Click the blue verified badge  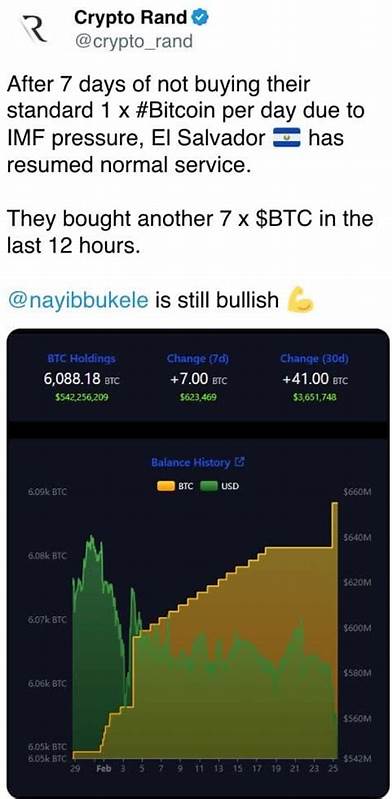tap(199, 18)
